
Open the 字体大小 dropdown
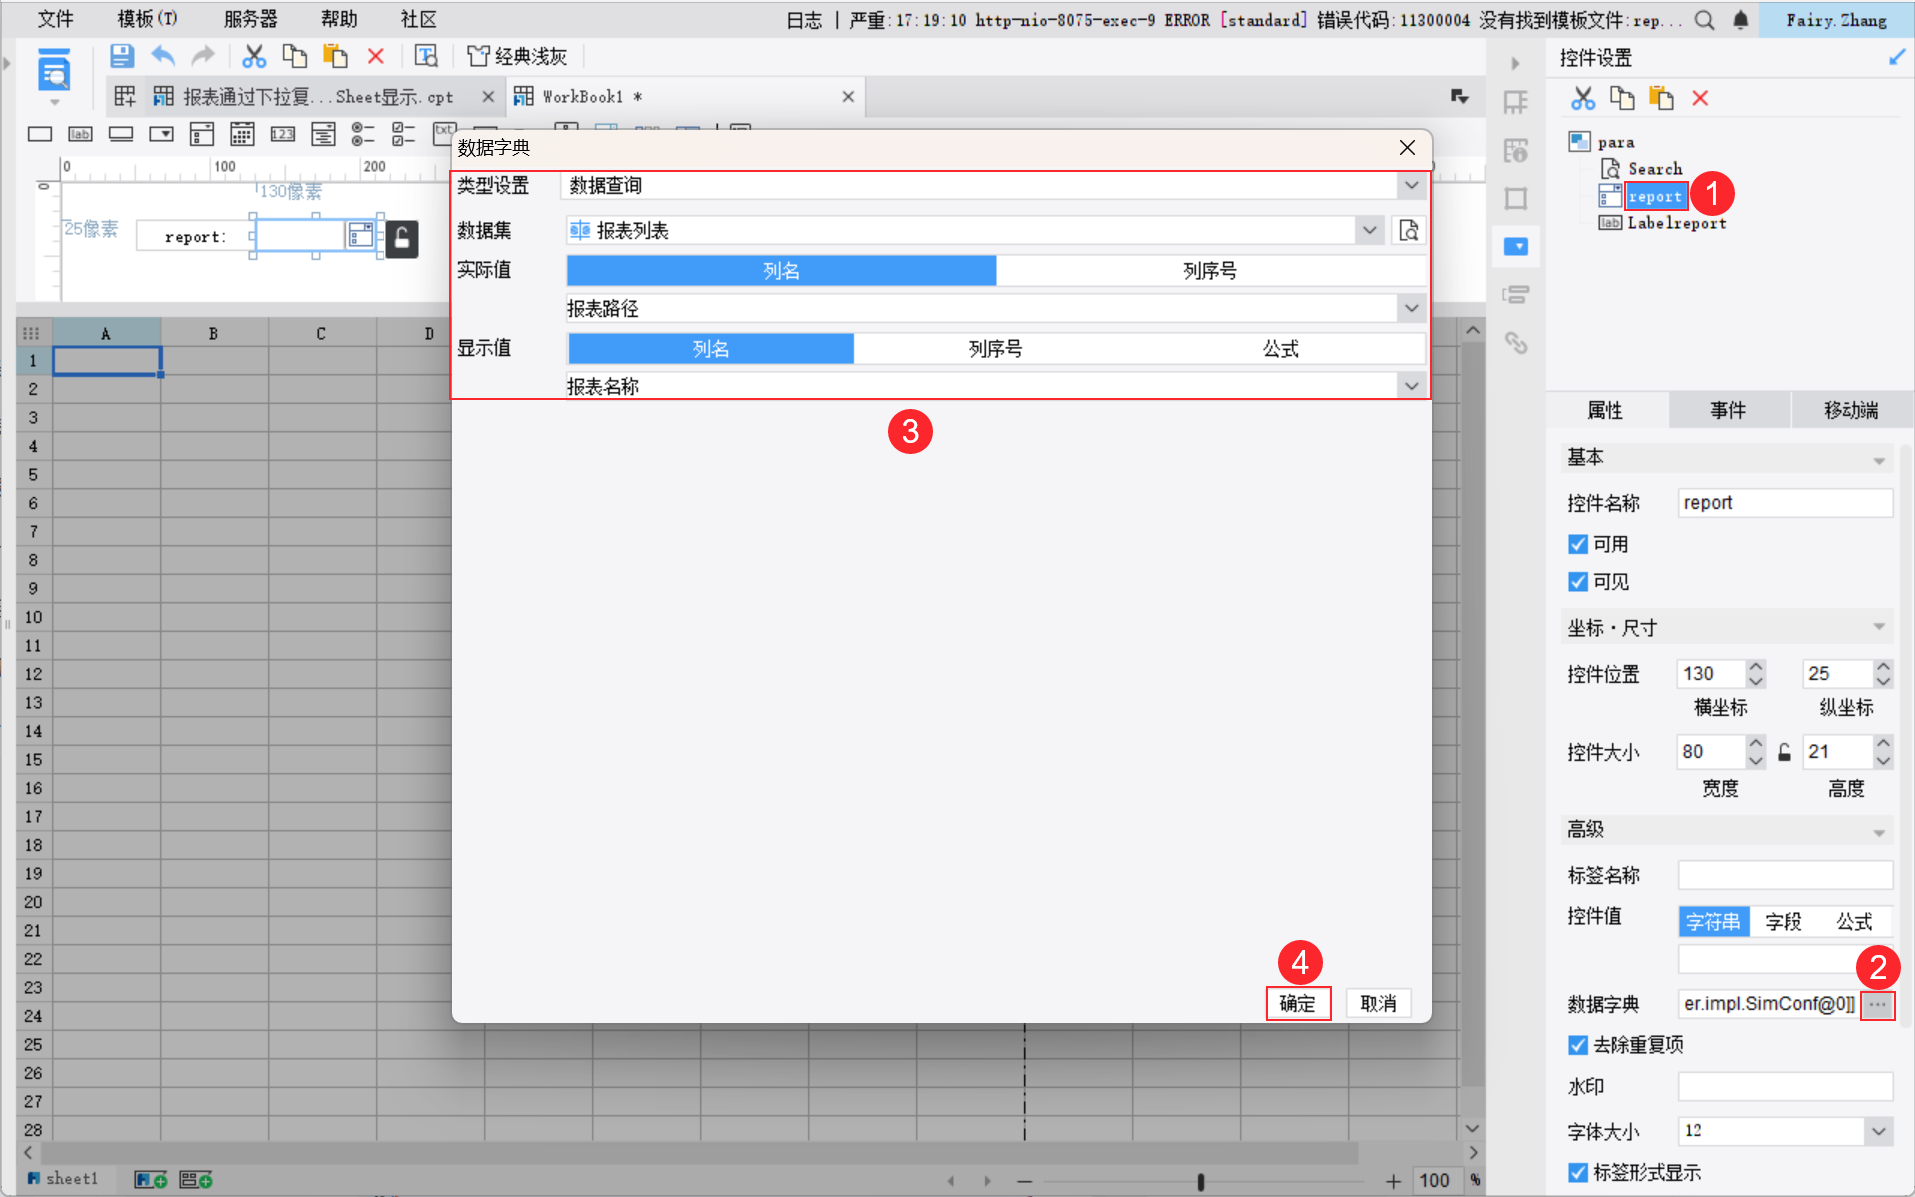(x=1879, y=1131)
